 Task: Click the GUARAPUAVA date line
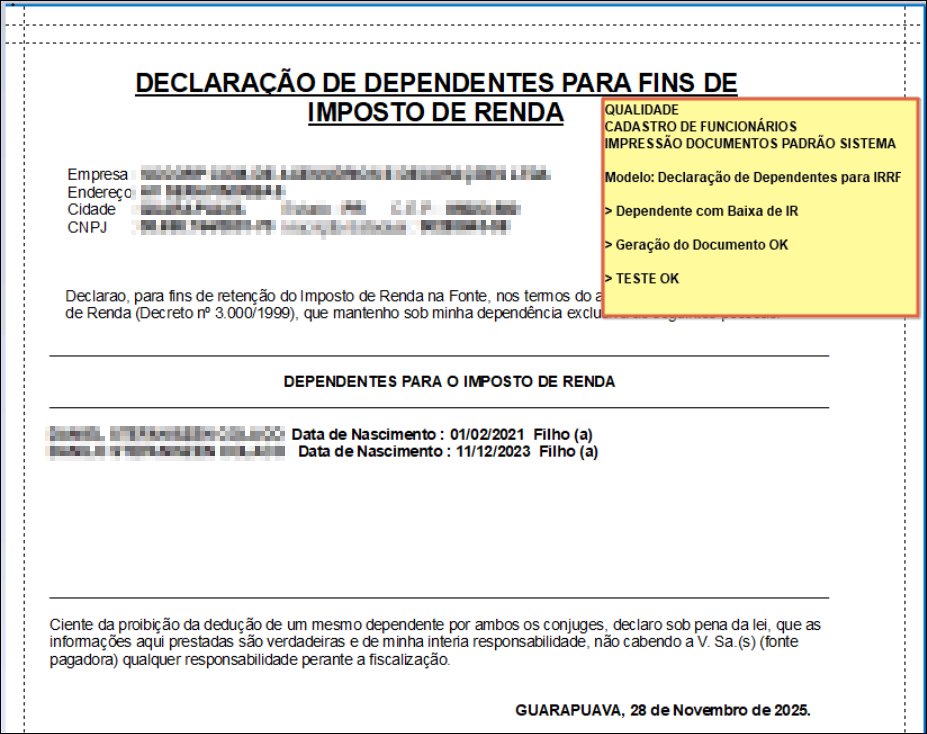[662, 710]
